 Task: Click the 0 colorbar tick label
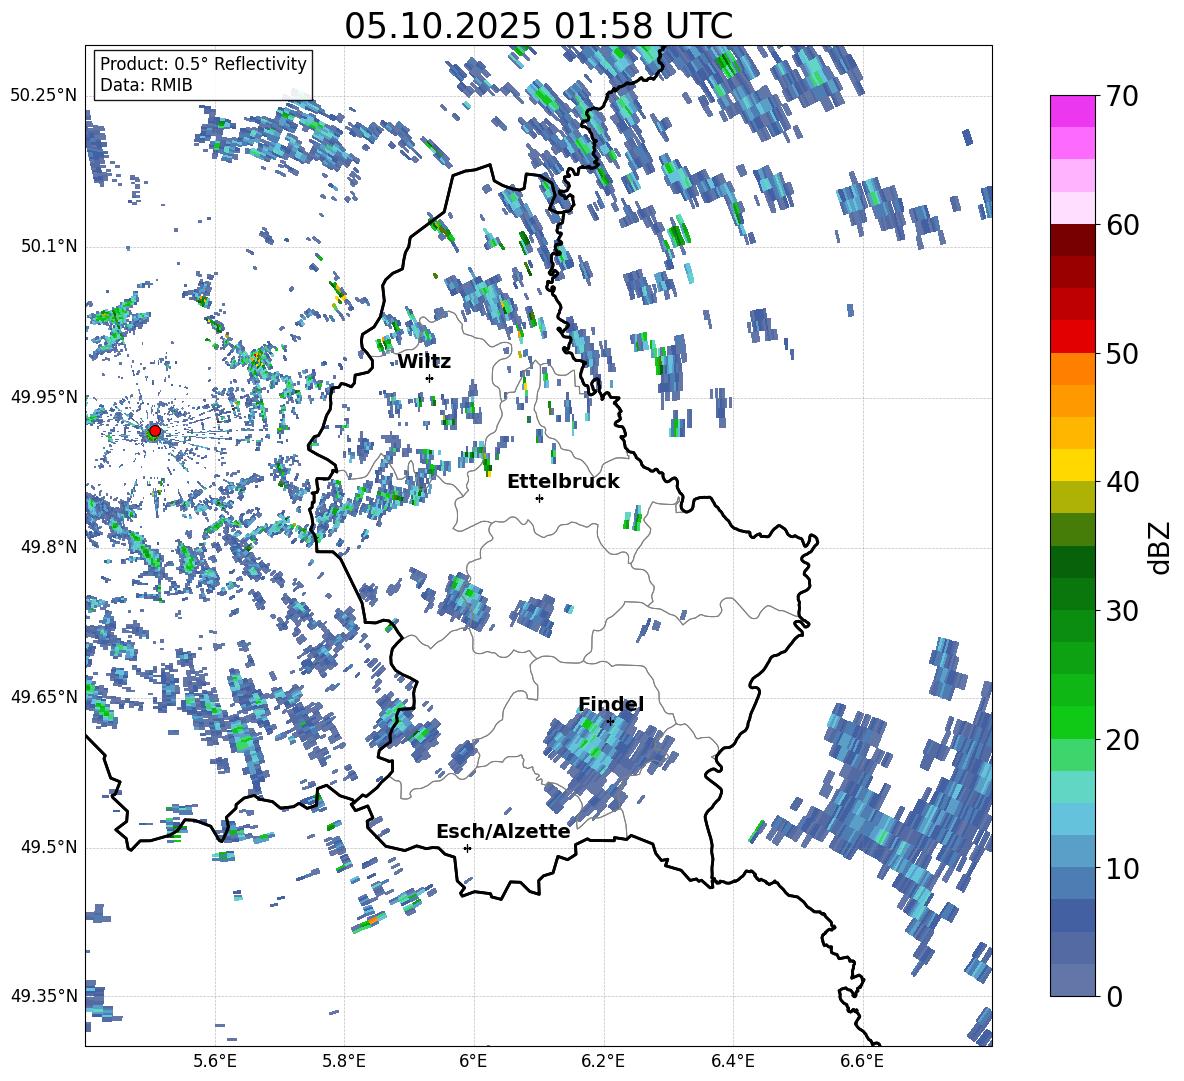[x=1113, y=996]
